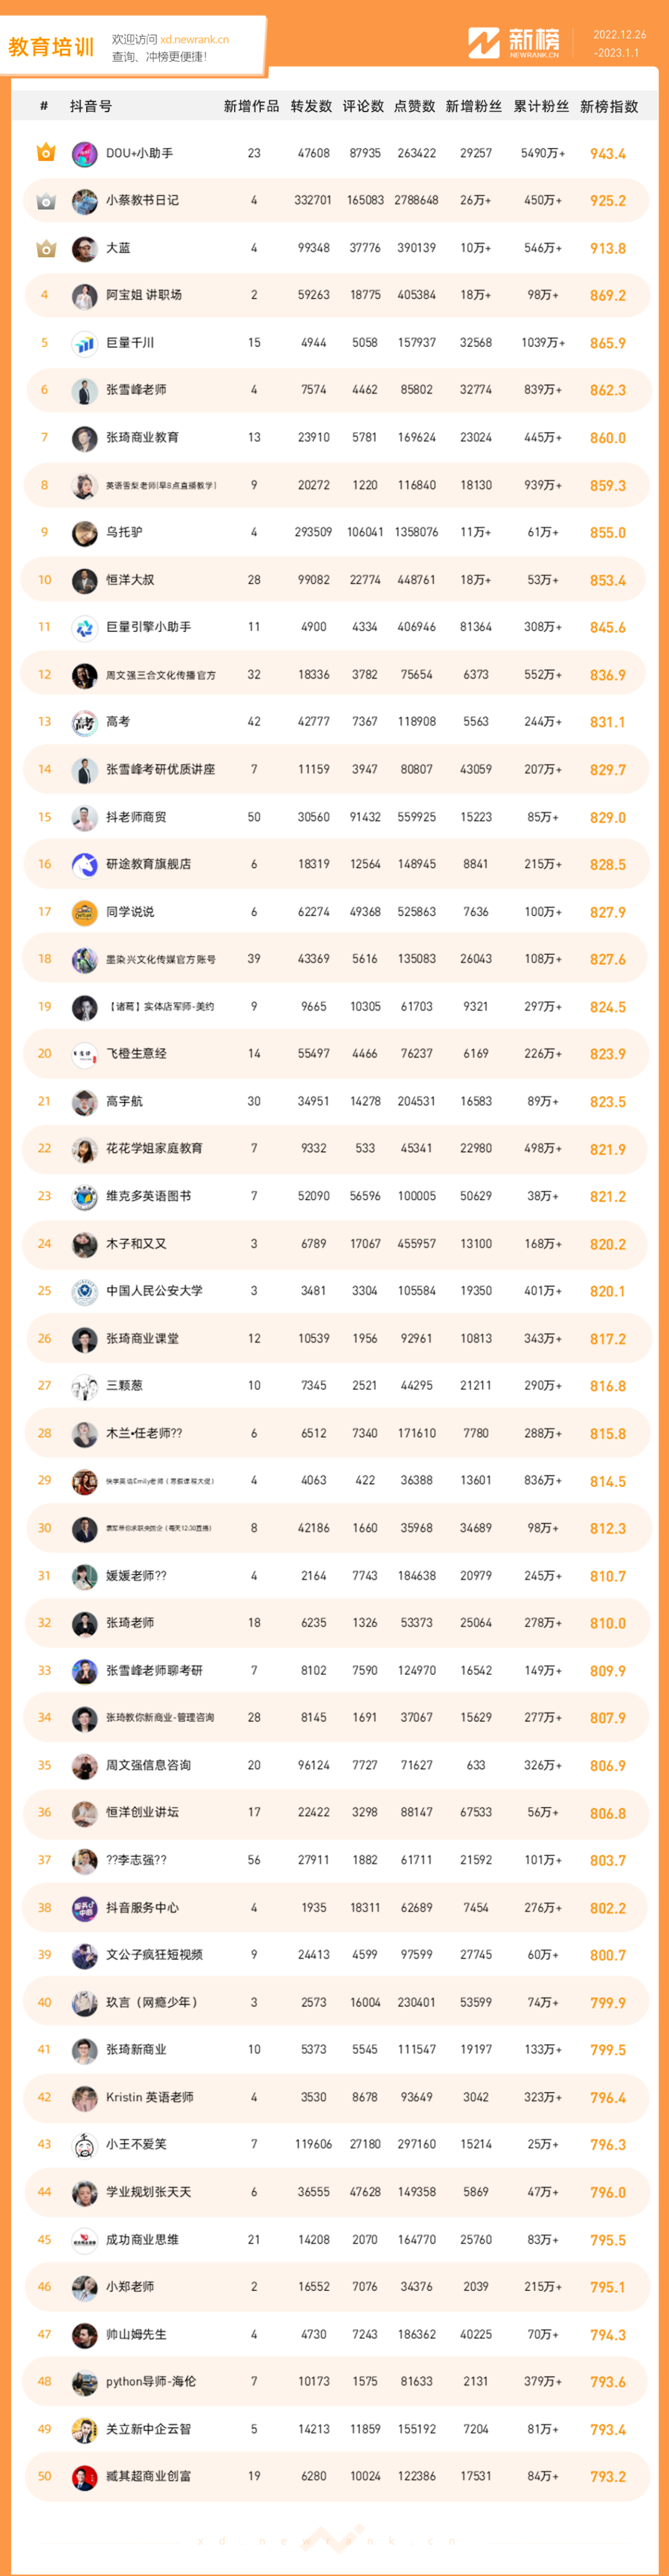Click the 新增作品 column header
The height and width of the screenshot is (2576, 669).
(251, 106)
